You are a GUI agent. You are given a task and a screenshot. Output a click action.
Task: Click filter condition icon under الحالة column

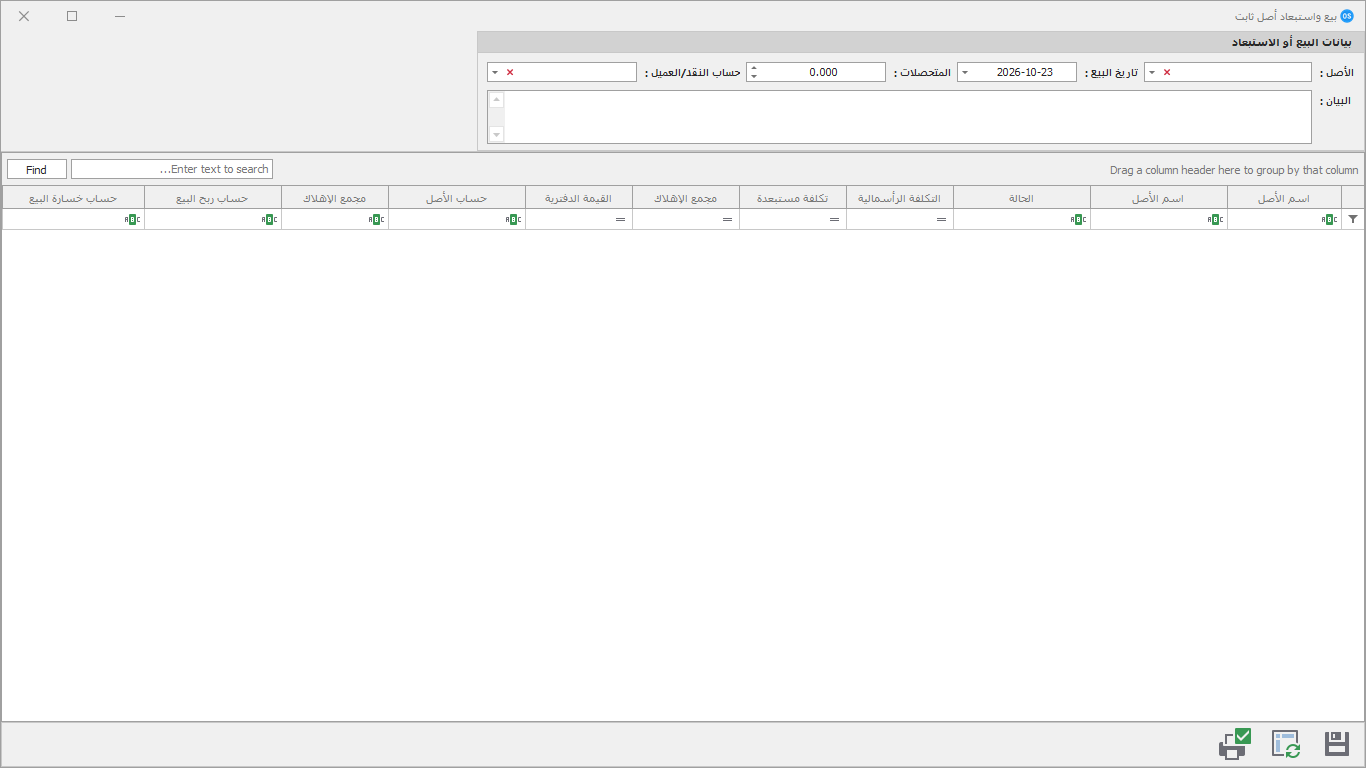tap(1076, 219)
